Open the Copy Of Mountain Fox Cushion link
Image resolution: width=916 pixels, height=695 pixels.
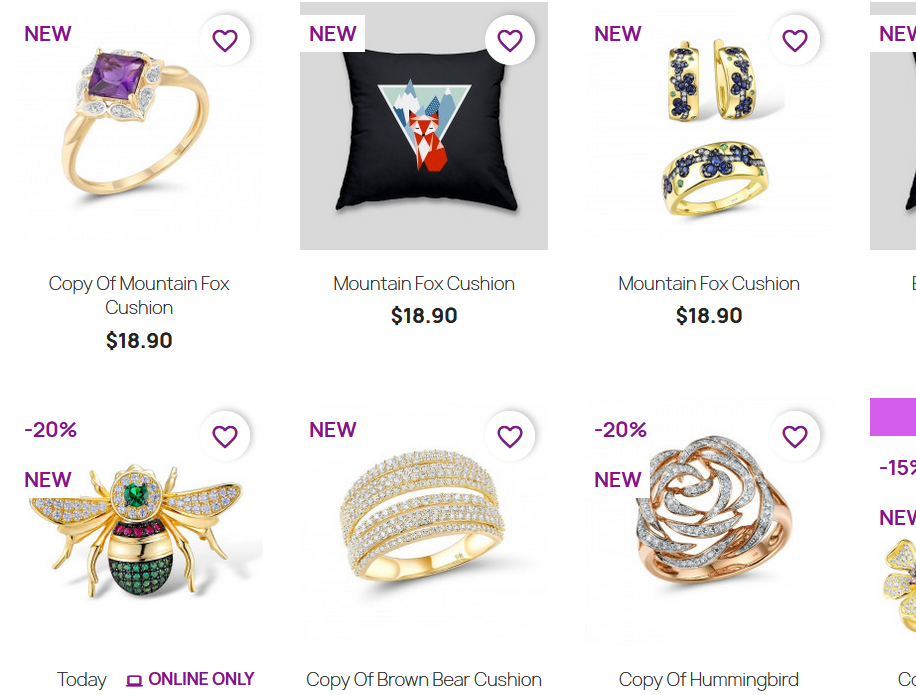point(139,296)
